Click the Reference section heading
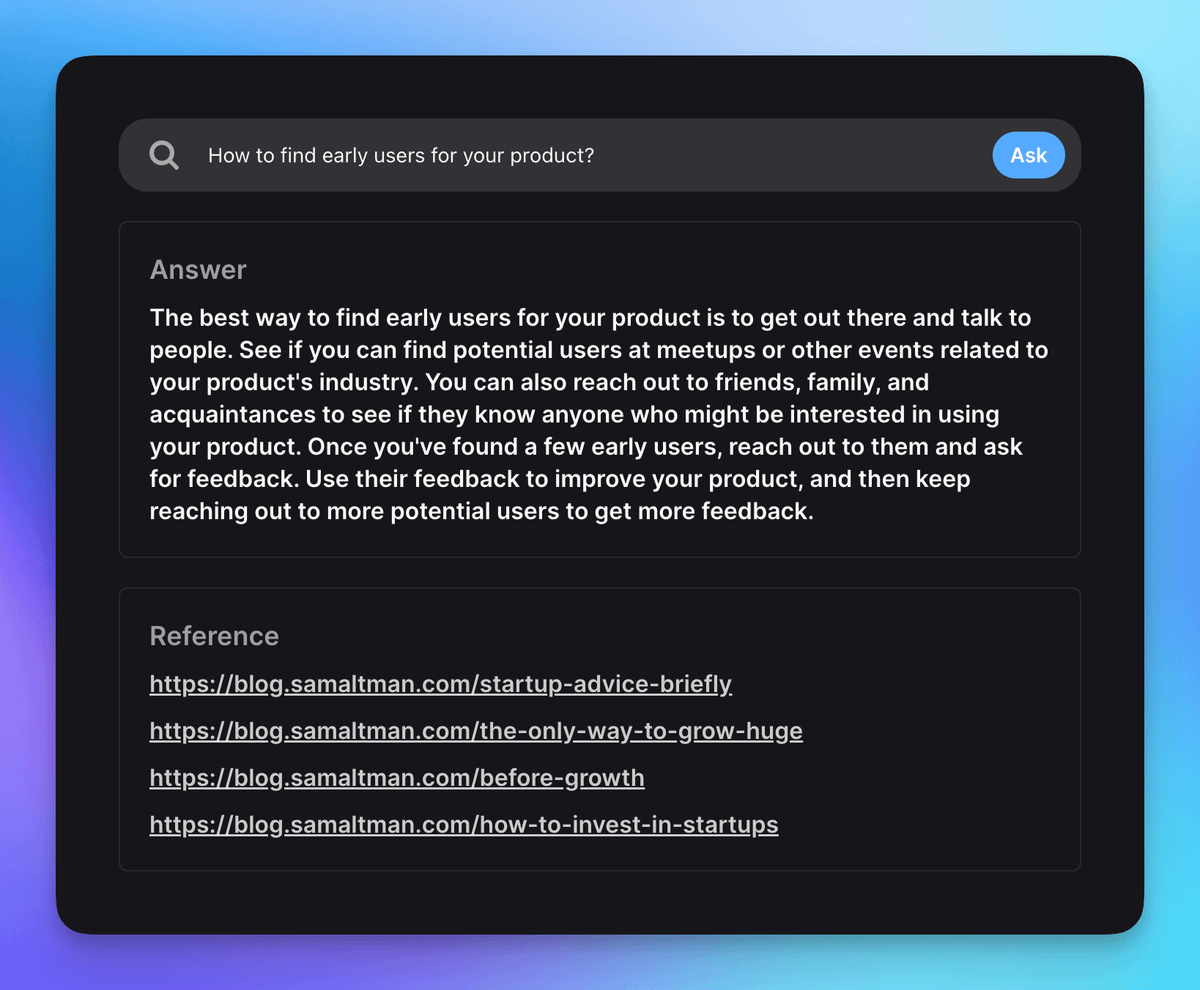Screen dimensions: 1200x990 214,636
